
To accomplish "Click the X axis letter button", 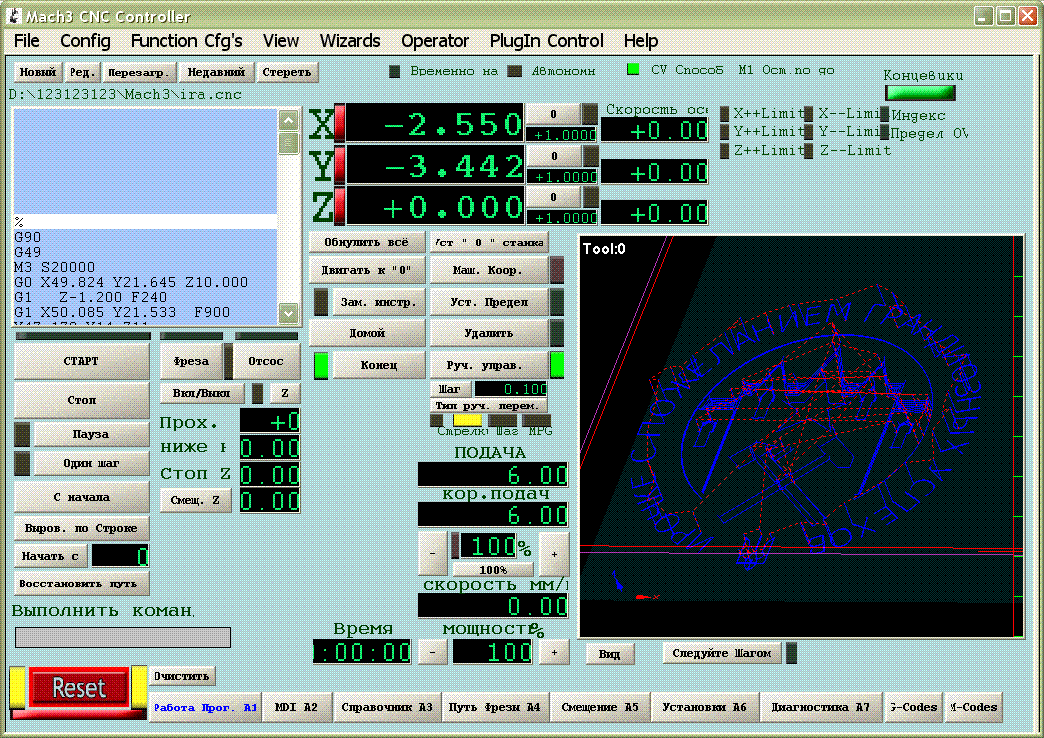I will click(321, 124).
